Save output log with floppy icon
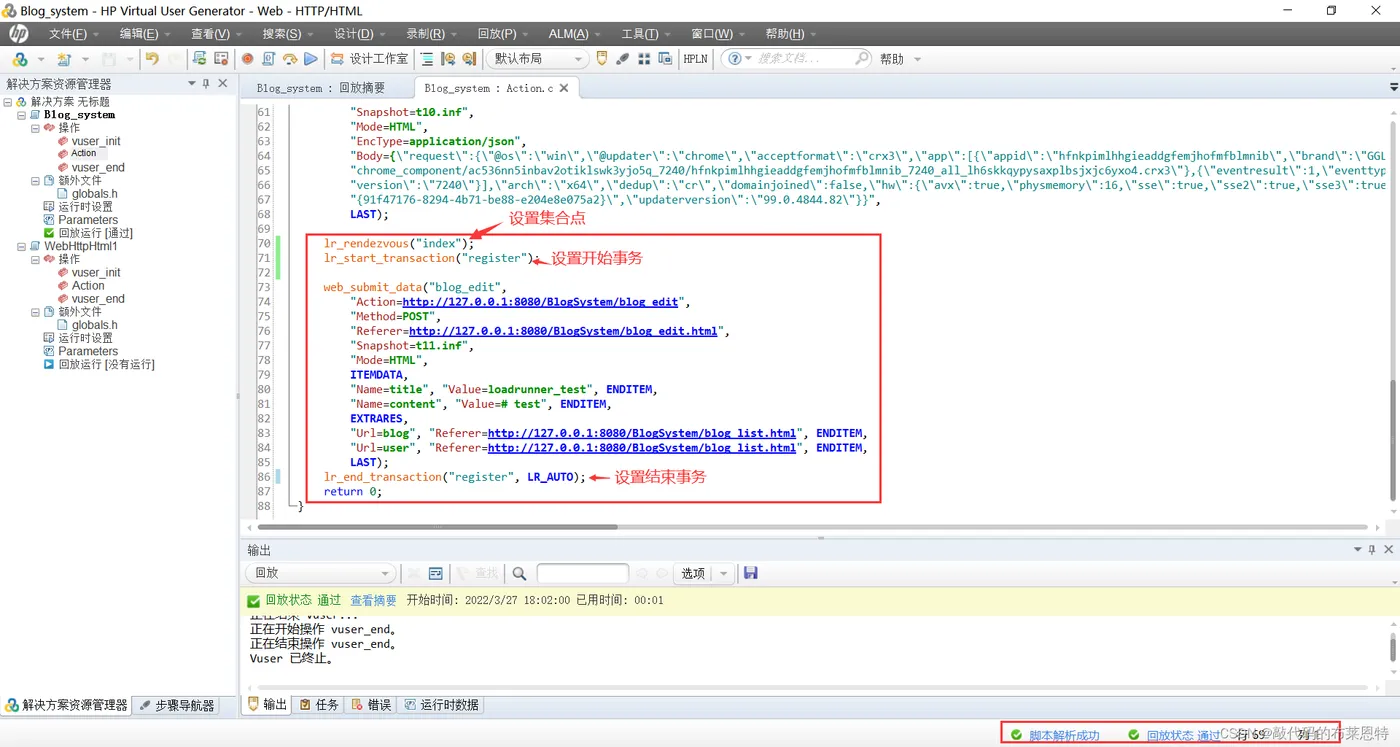 [x=751, y=573]
